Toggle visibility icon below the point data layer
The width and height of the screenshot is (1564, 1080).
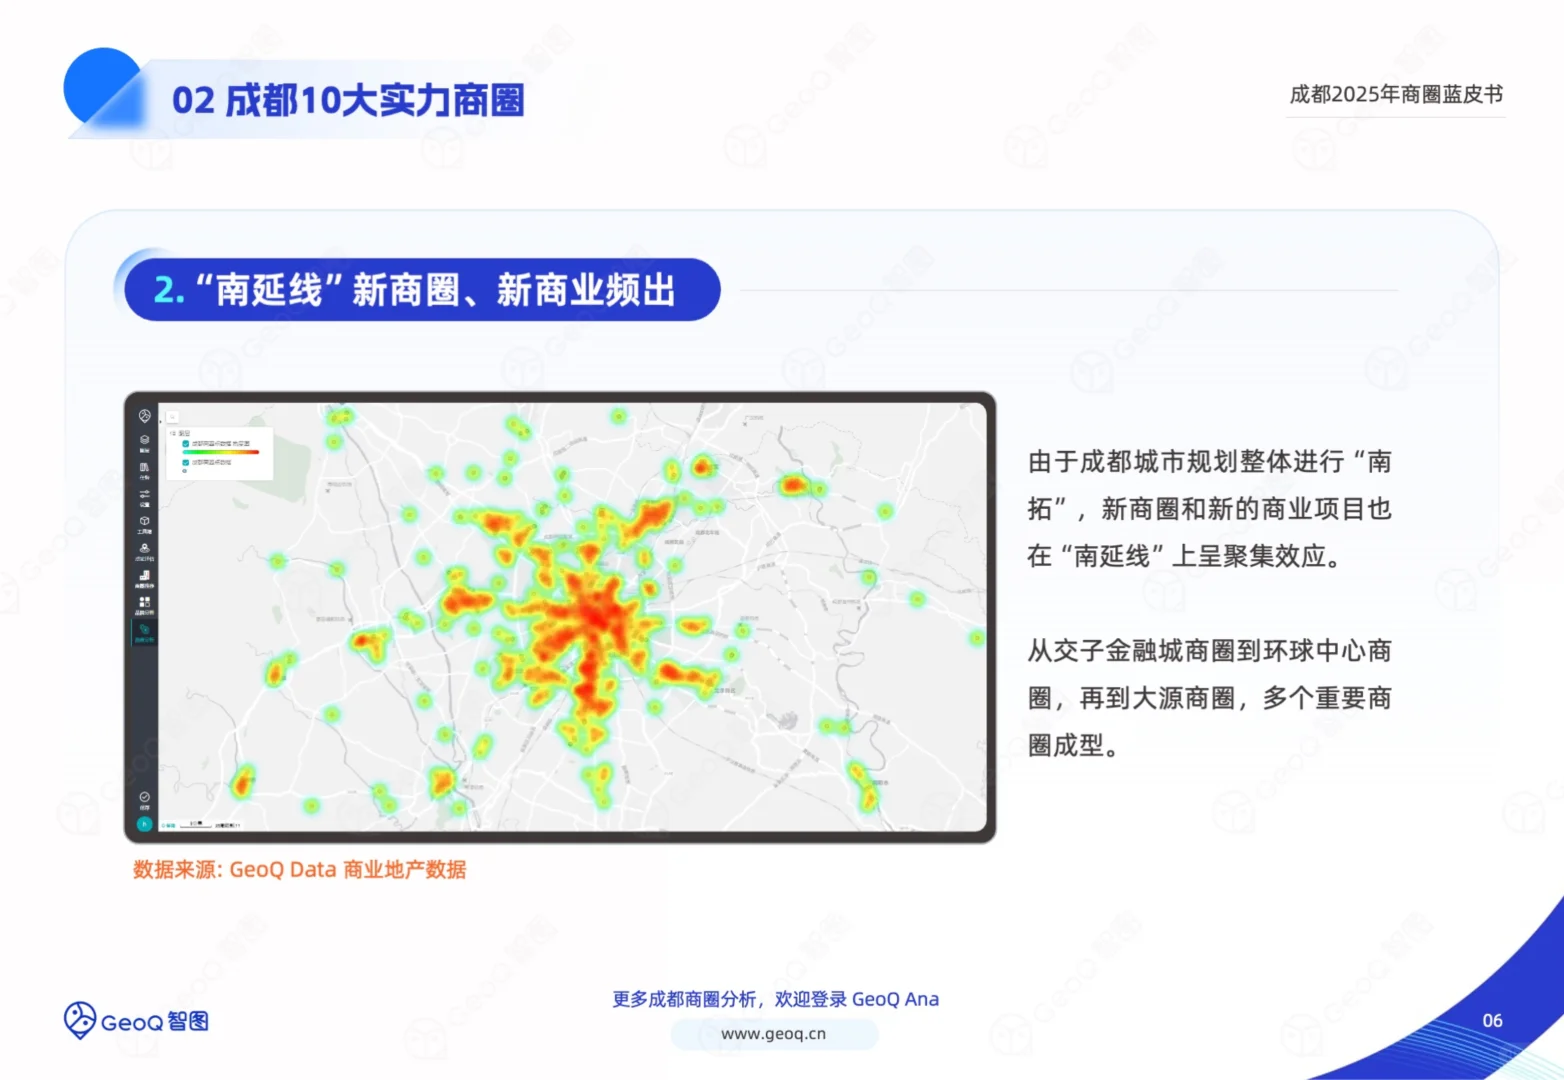[x=183, y=471]
